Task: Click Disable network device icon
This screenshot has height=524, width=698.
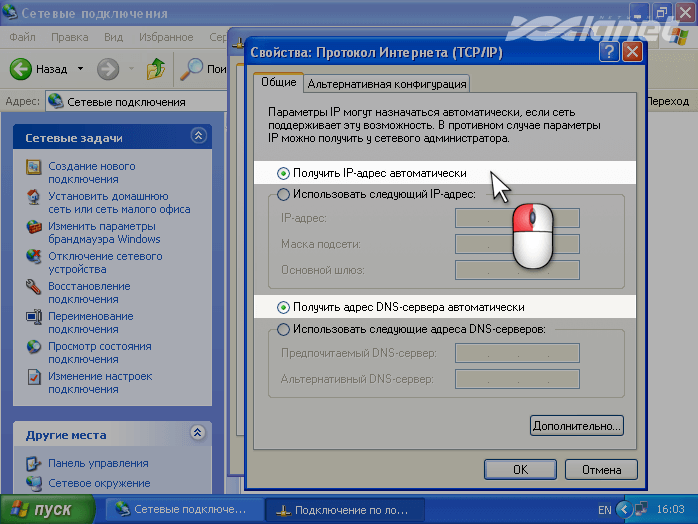Action: click(33, 257)
